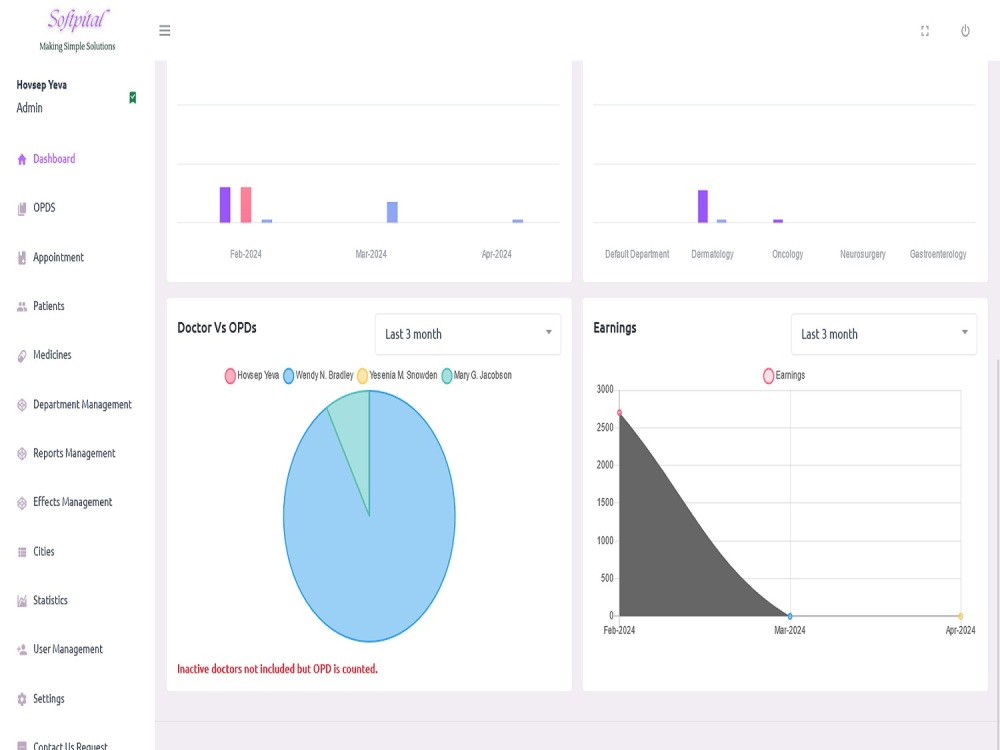The width and height of the screenshot is (1000, 750).
Task: Go to Appointment page
Action: coord(58,257)
